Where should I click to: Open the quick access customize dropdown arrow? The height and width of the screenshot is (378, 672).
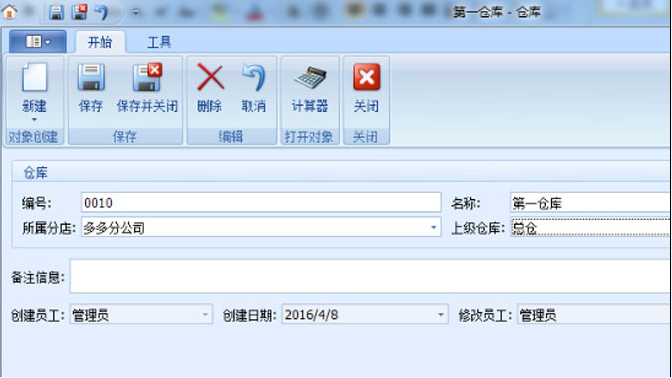[x=135, y=12]
